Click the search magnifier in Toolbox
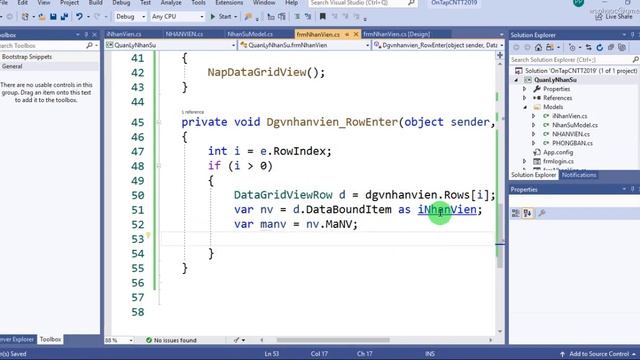Screen dimensions: 640x360 point(89,45)
